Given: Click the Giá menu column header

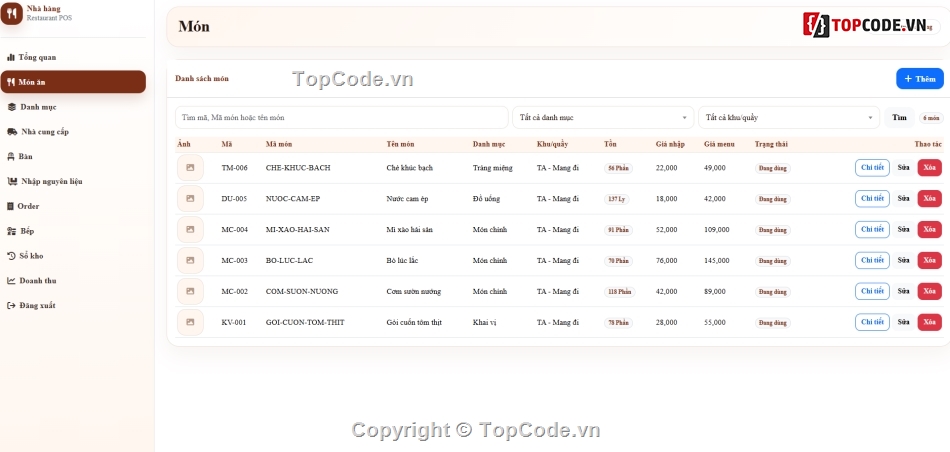Looking at the screenshot, I should [x=719, y=144].
